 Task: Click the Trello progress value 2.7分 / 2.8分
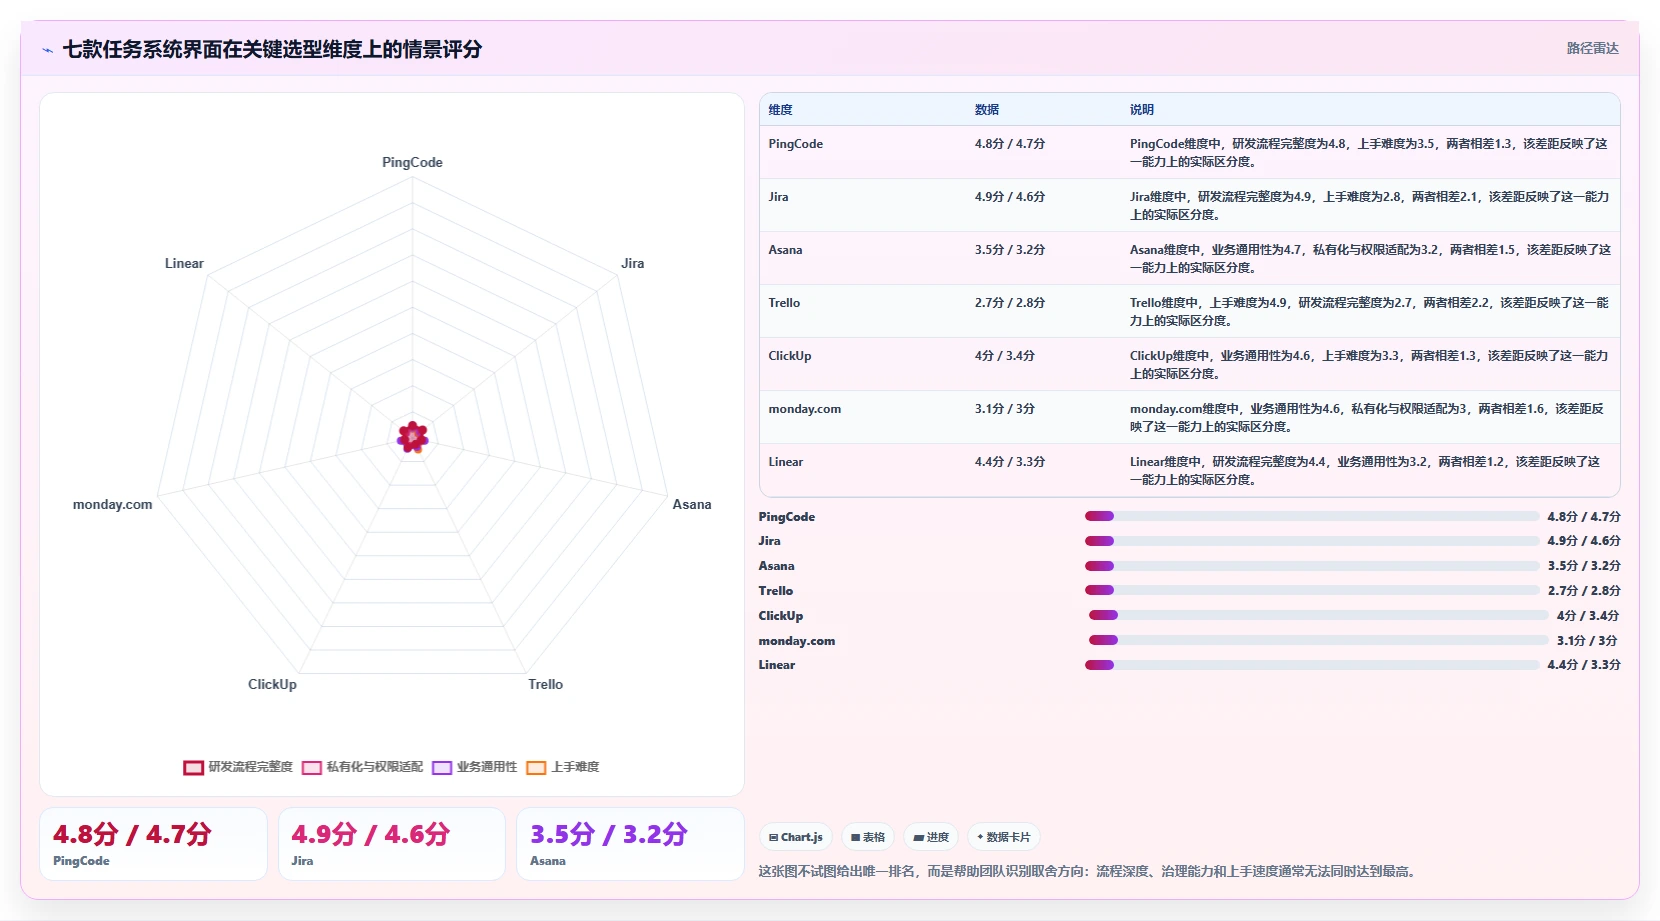coord(1584,591)
